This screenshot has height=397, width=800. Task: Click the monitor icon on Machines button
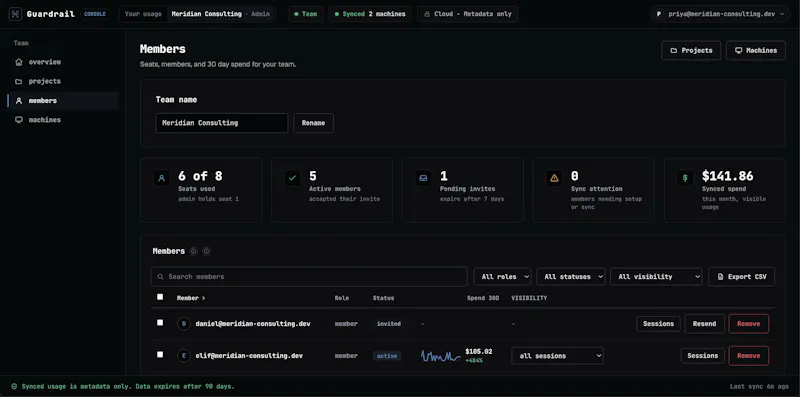pos(738,51)
